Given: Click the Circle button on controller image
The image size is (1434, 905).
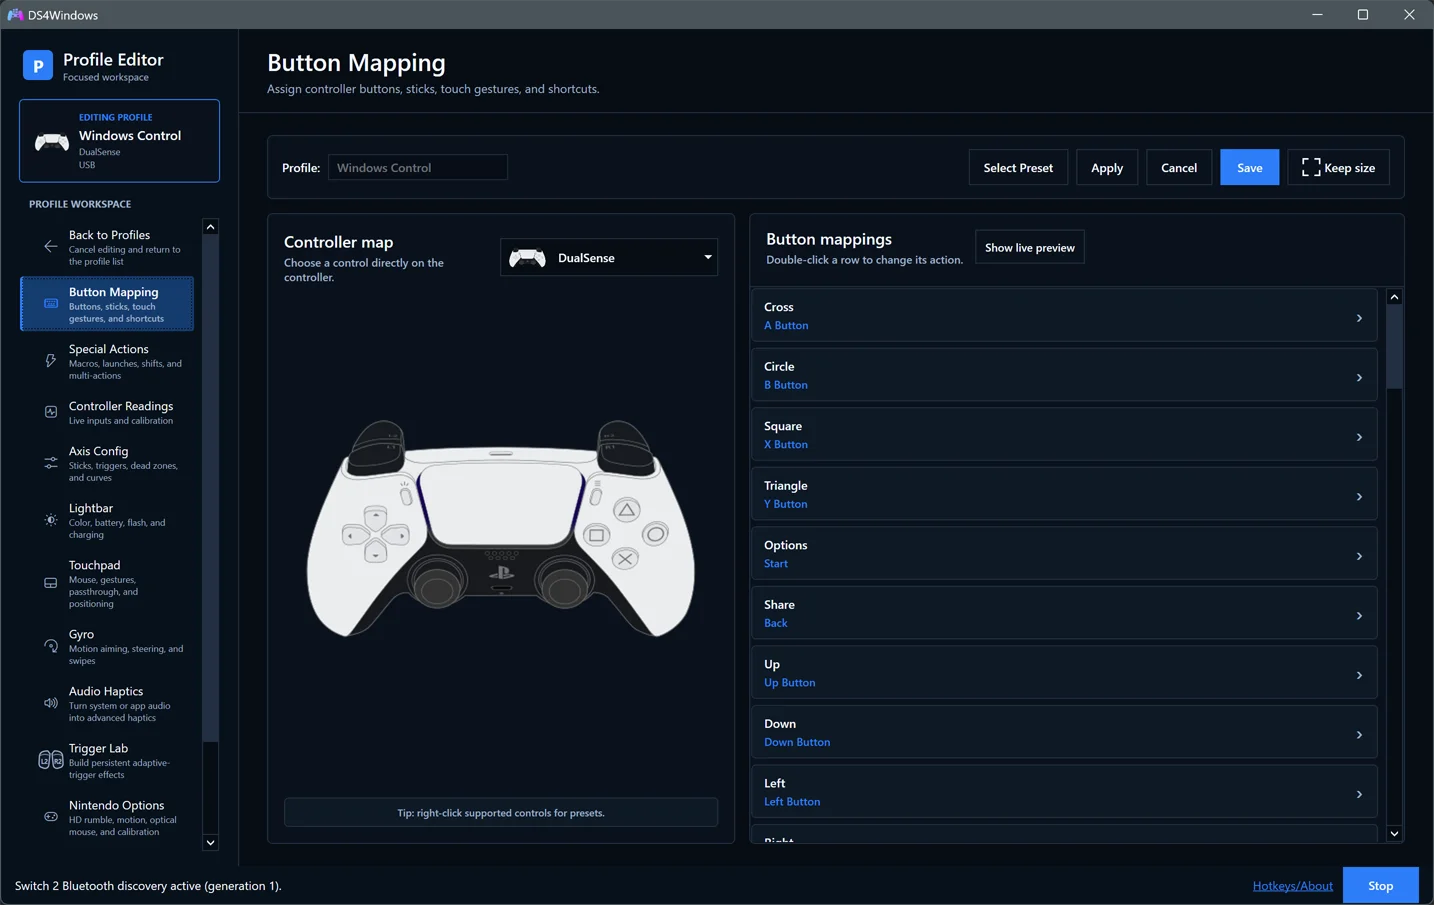Looking at the screenshot, I should pyautogui.click(x=655, y=534).
